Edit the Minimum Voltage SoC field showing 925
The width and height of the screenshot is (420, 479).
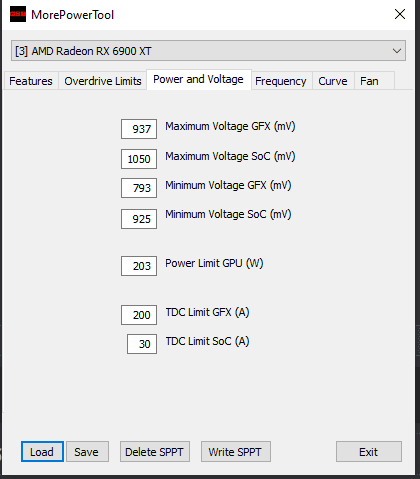[x=139, y=219]
